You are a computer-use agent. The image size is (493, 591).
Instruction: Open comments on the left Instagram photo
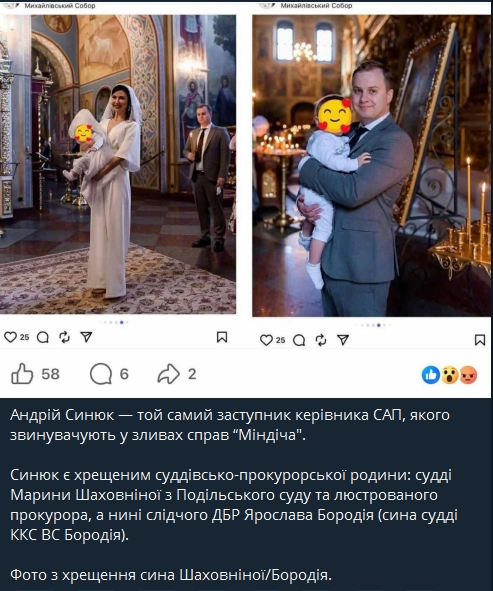(43, 337)
